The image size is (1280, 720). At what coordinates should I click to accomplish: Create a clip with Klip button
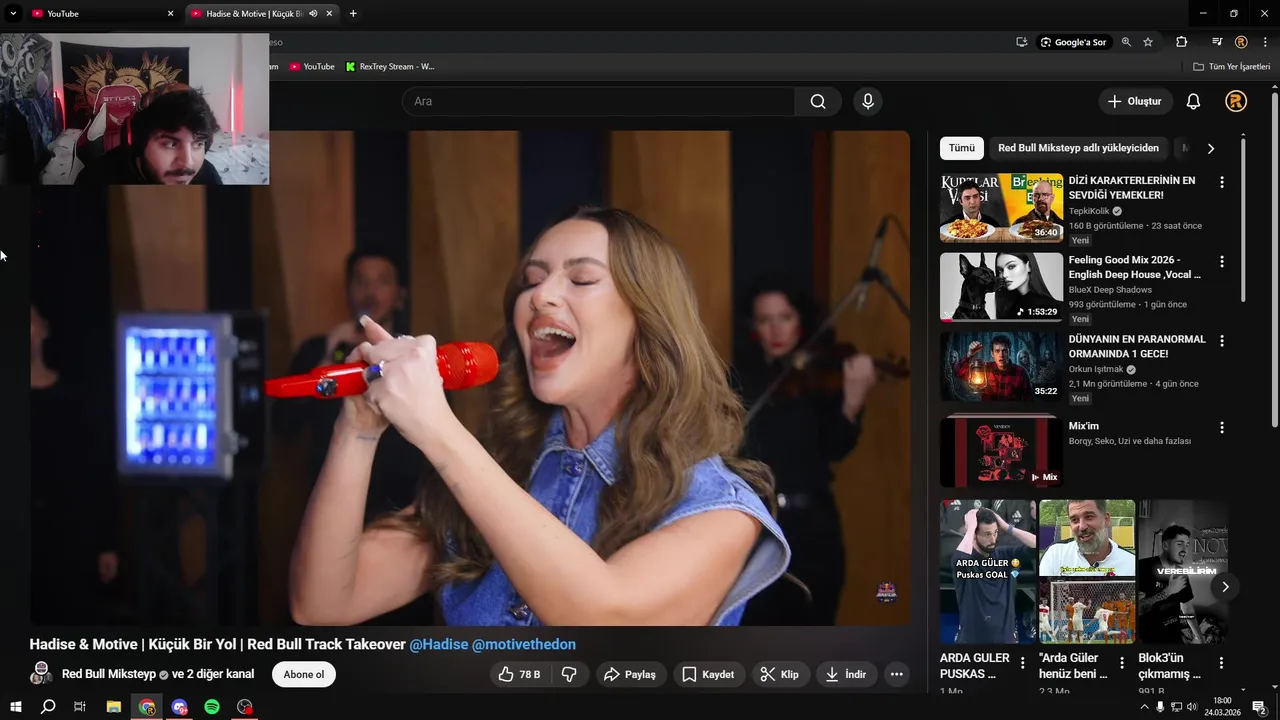pyautogui.click(x=780, y=674)
